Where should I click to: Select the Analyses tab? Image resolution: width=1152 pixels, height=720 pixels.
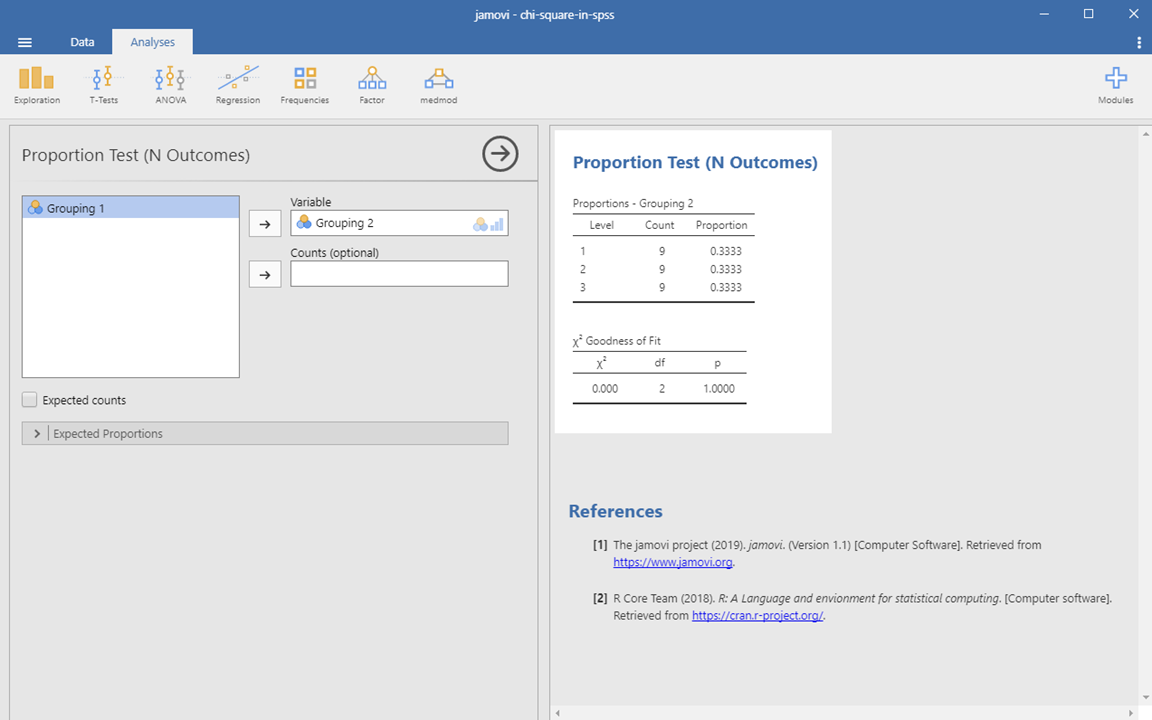[152, 42]
